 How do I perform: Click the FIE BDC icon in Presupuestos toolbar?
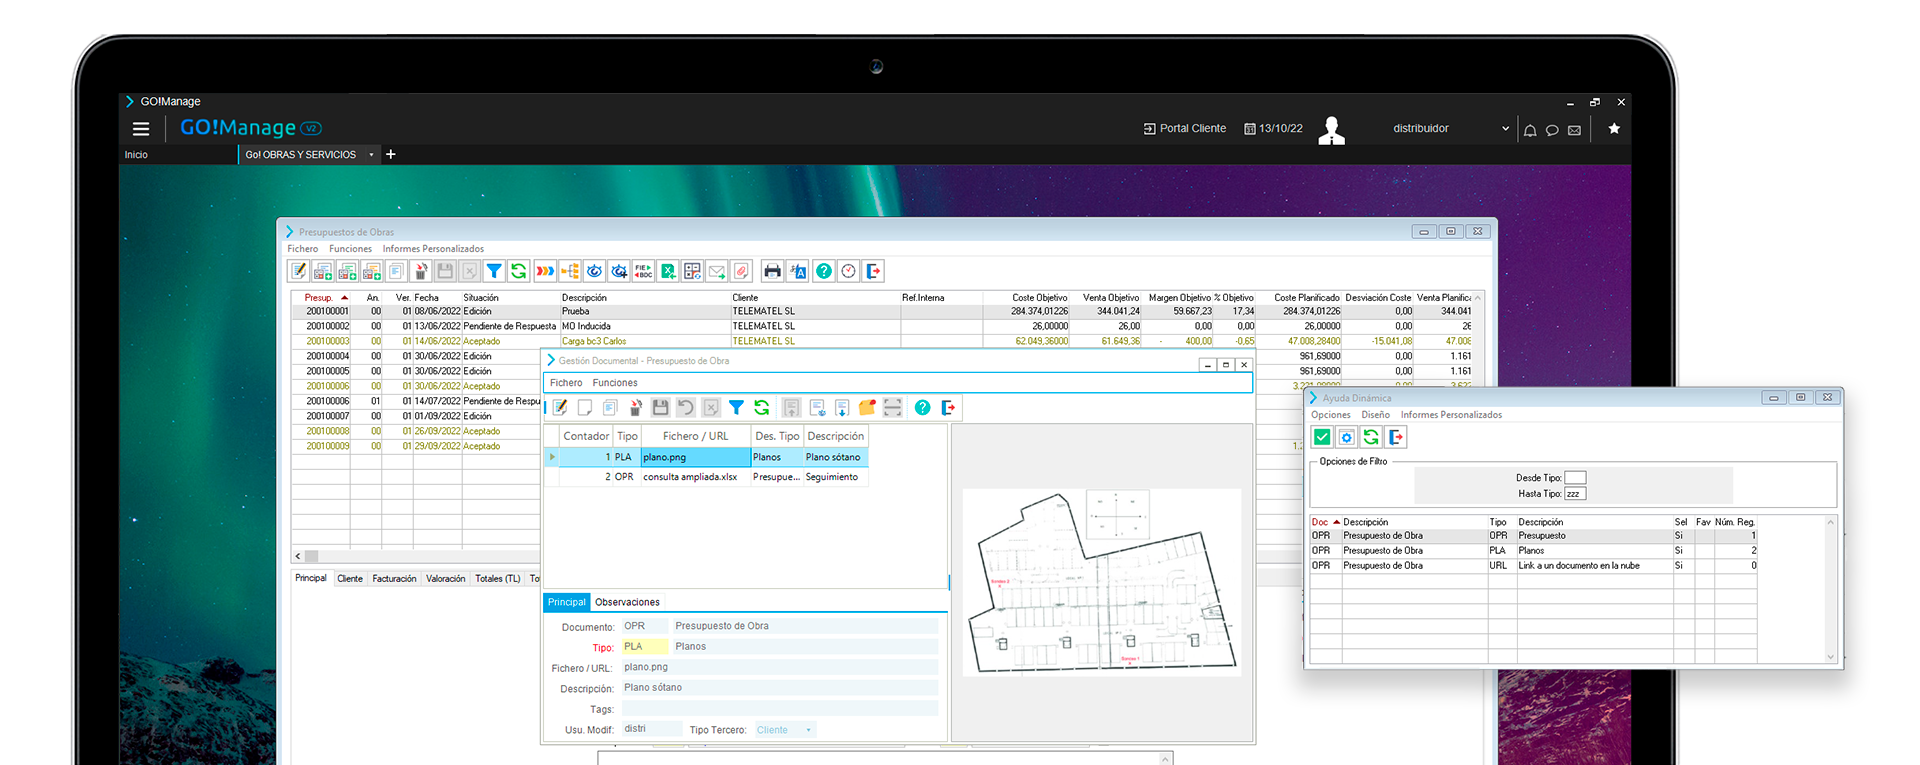643,271
